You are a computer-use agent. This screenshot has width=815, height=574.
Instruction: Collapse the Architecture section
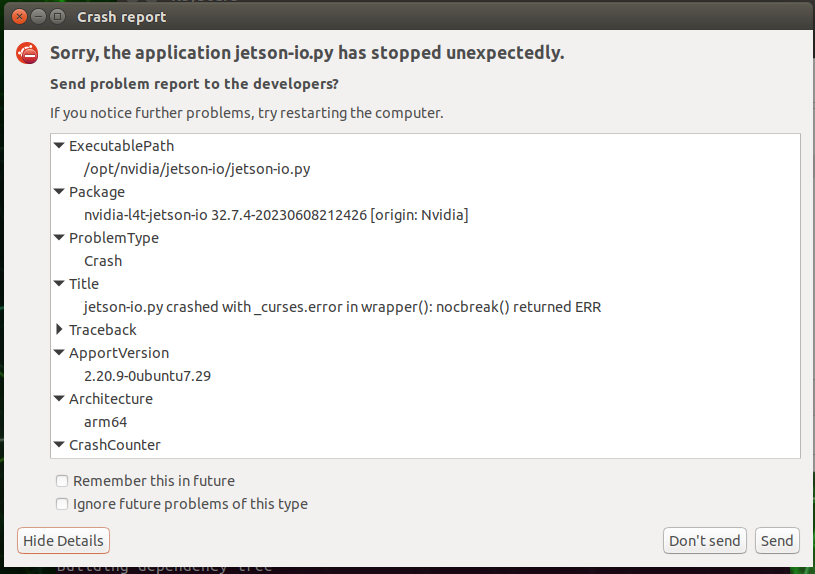pyautogui.click(x=59, y=399)
